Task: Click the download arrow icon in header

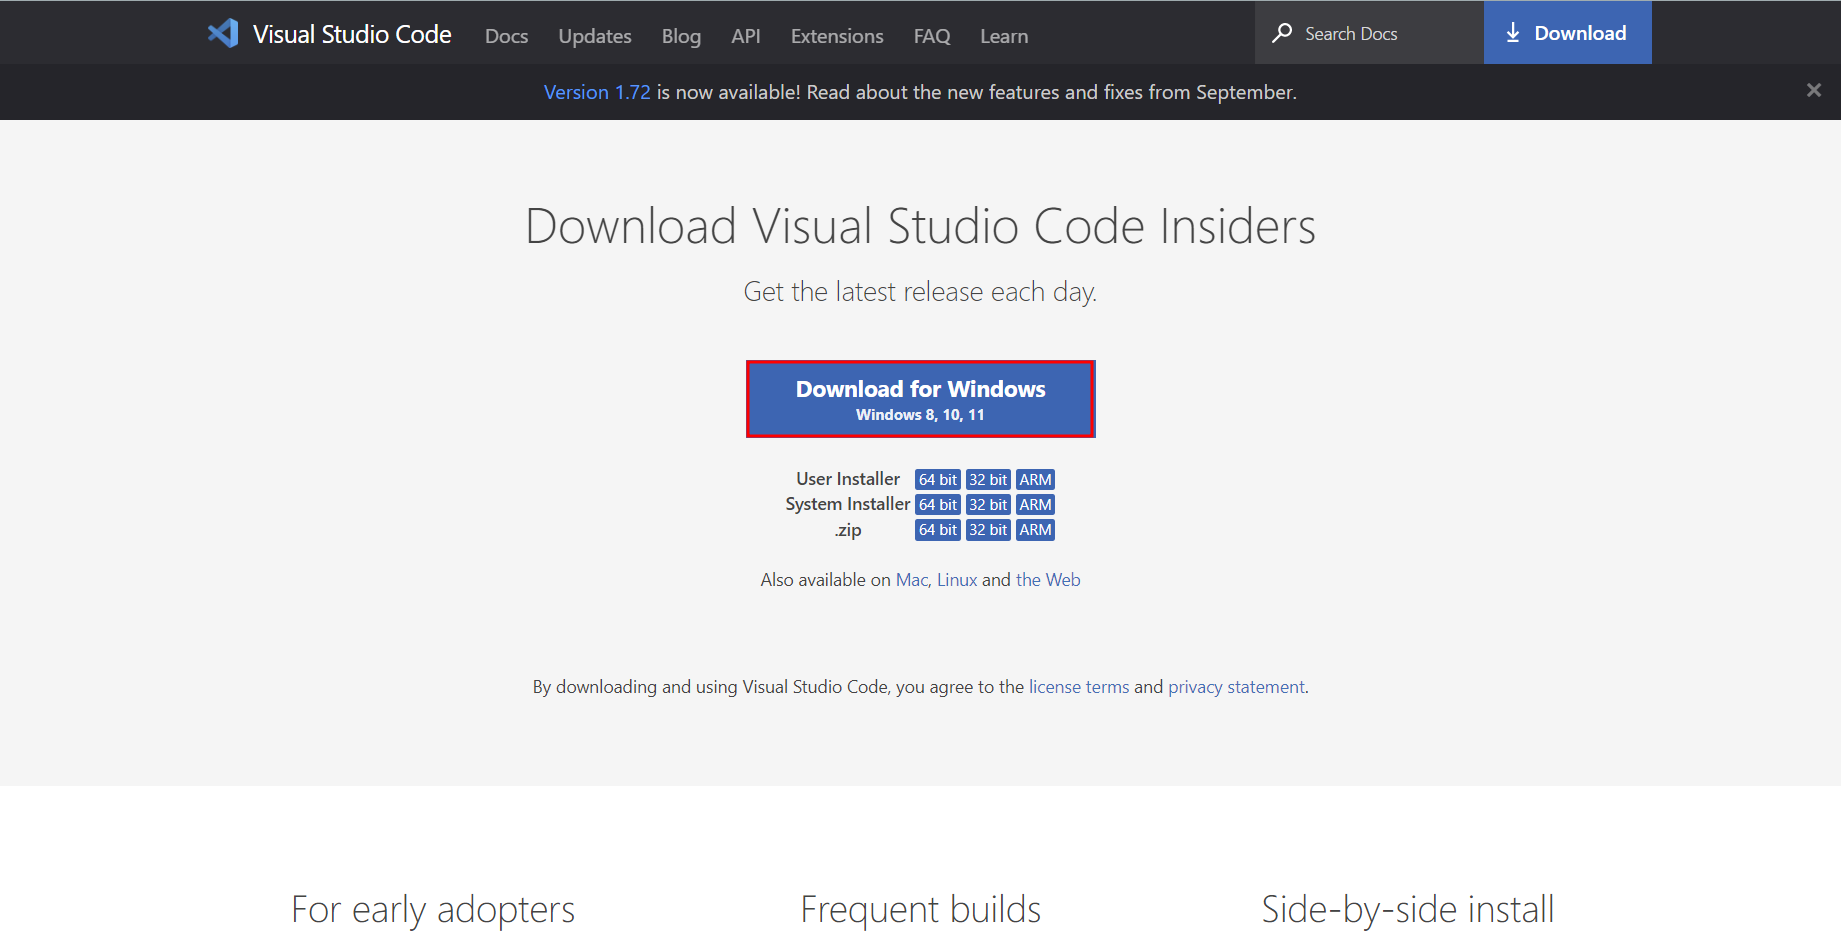Action: [x=1513, y=33]
